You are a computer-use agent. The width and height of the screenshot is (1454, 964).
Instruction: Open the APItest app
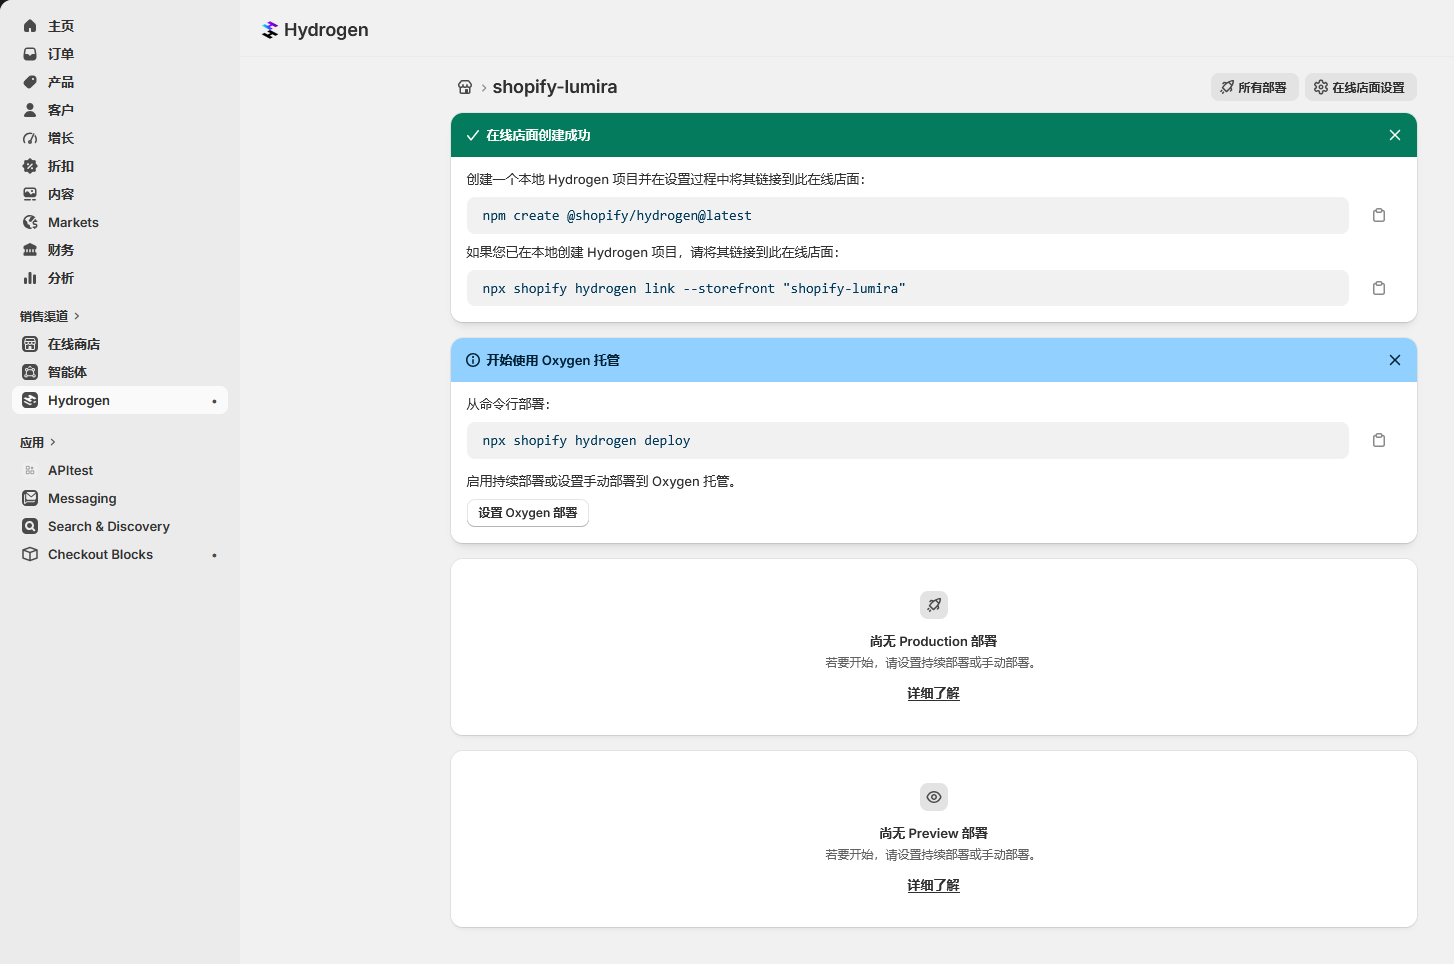click(120, 470)
